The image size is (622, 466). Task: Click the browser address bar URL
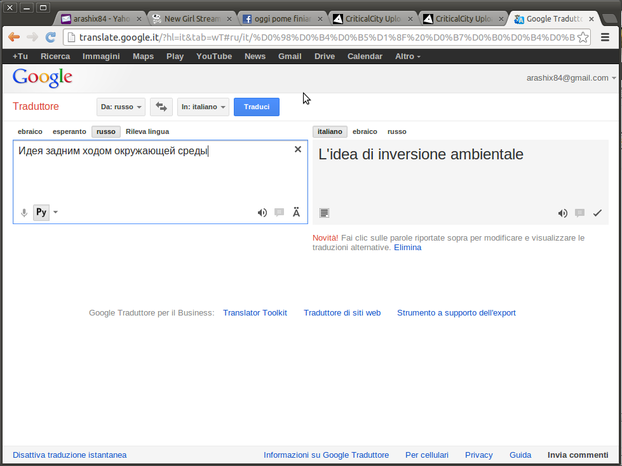point(326,37)
